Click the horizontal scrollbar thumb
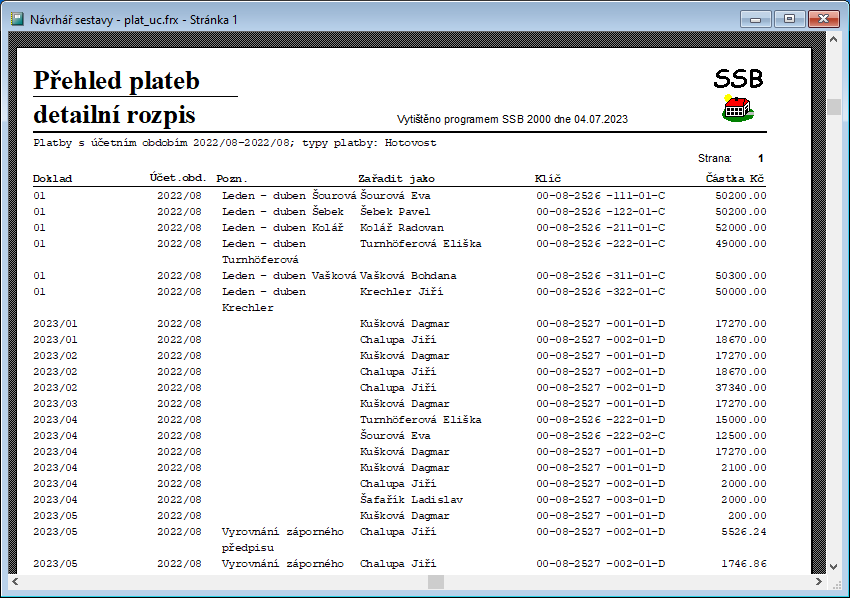The image size is (850, 598). point(435,581)
